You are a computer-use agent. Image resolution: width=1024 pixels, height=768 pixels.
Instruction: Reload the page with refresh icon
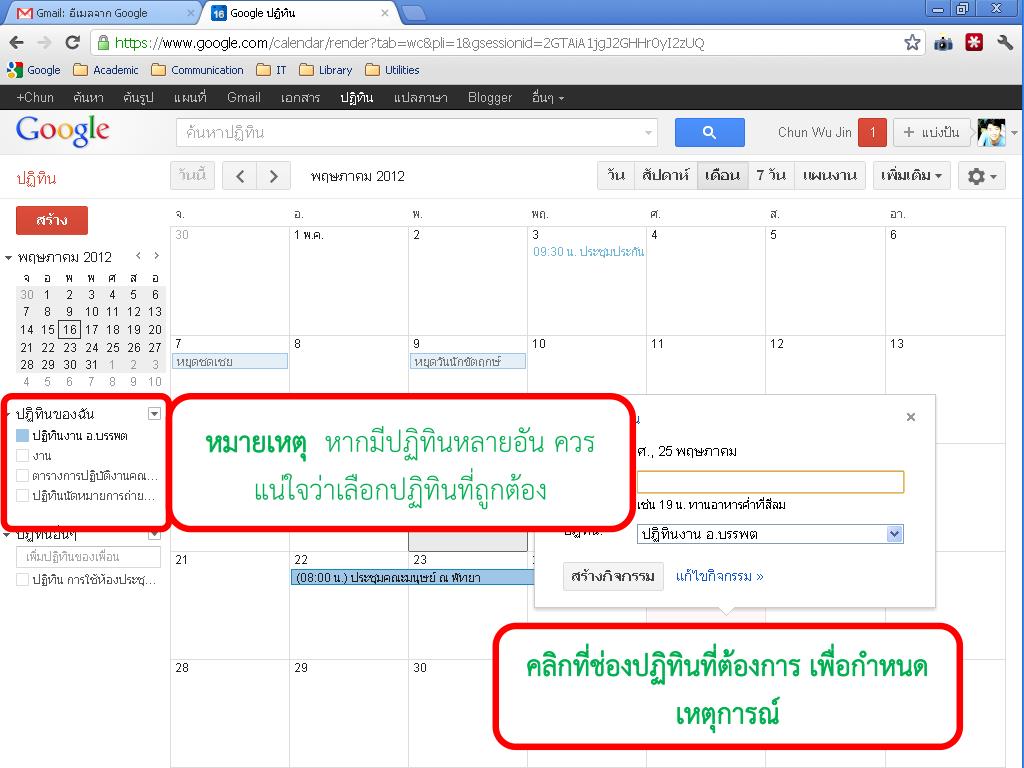(72, 43)
